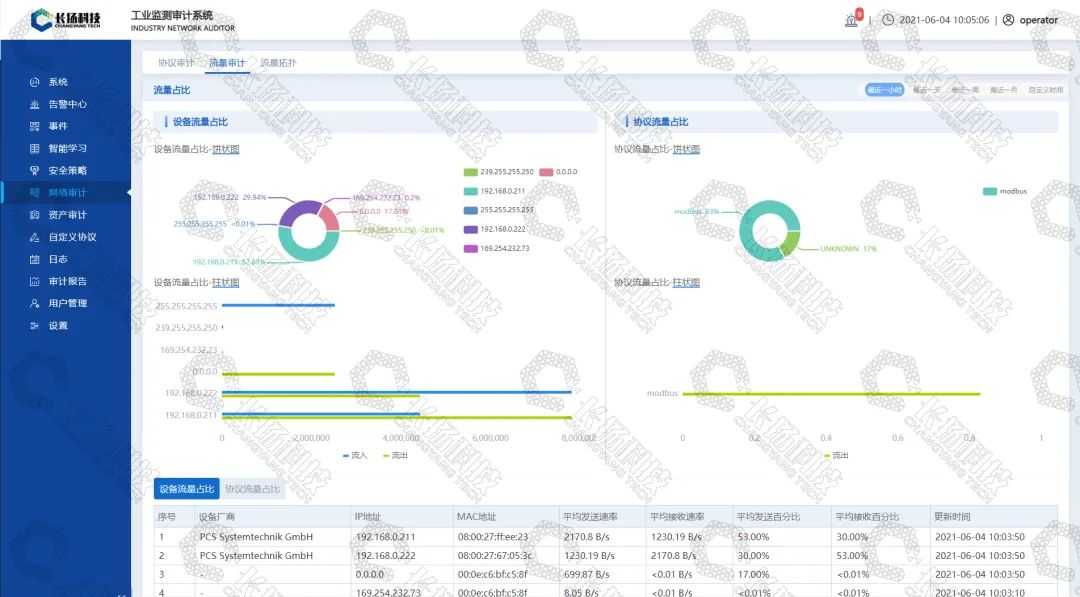Open the alarm bell notification icon
The image size is (1080, 597).
click(851, 20)
